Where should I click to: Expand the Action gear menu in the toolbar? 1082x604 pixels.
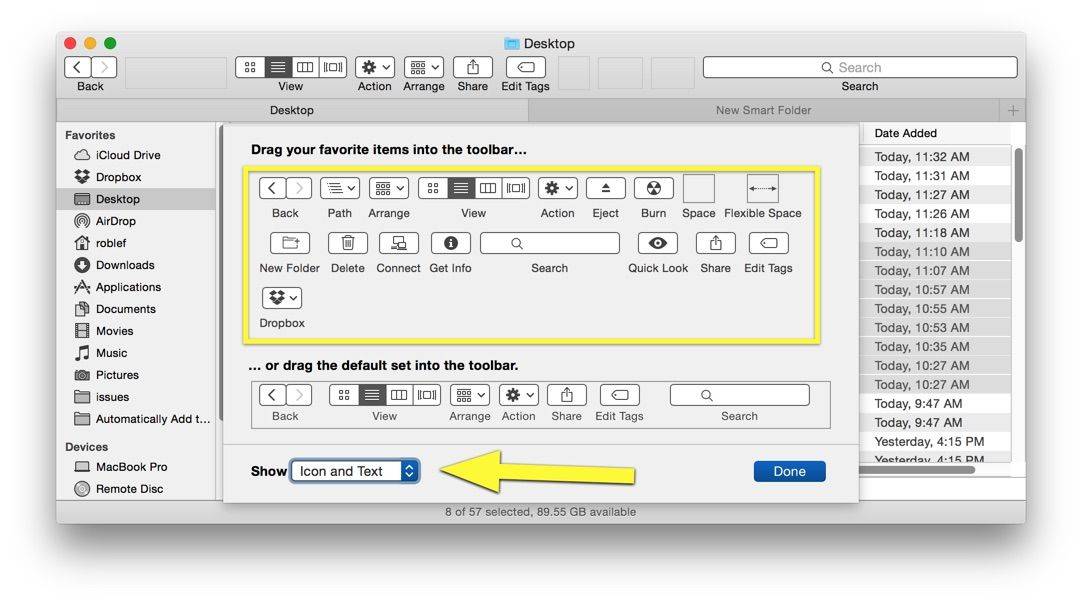[x=375, y=67]
